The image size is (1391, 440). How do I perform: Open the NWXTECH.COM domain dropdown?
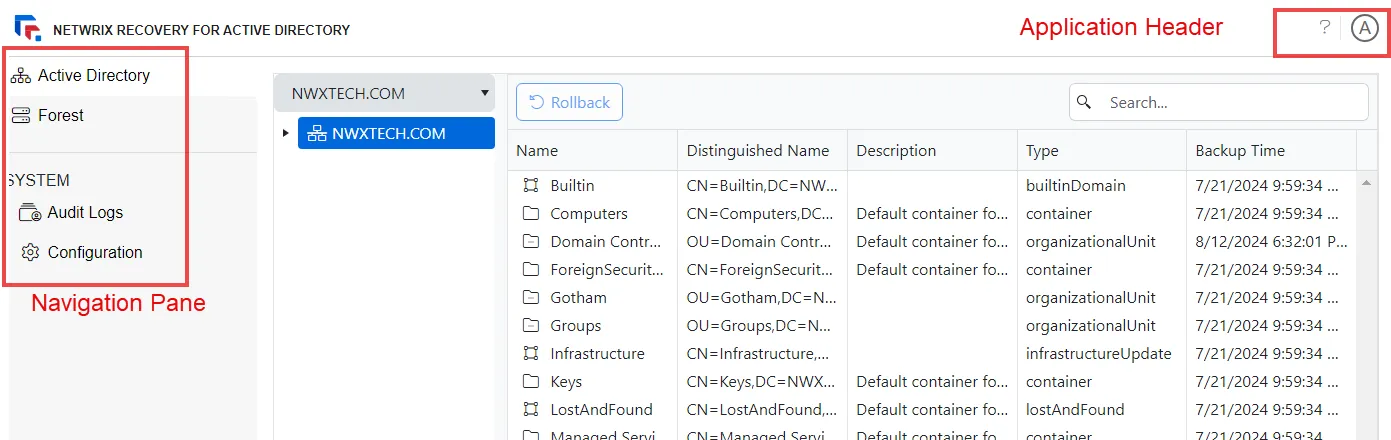click(x=385, y=93)
